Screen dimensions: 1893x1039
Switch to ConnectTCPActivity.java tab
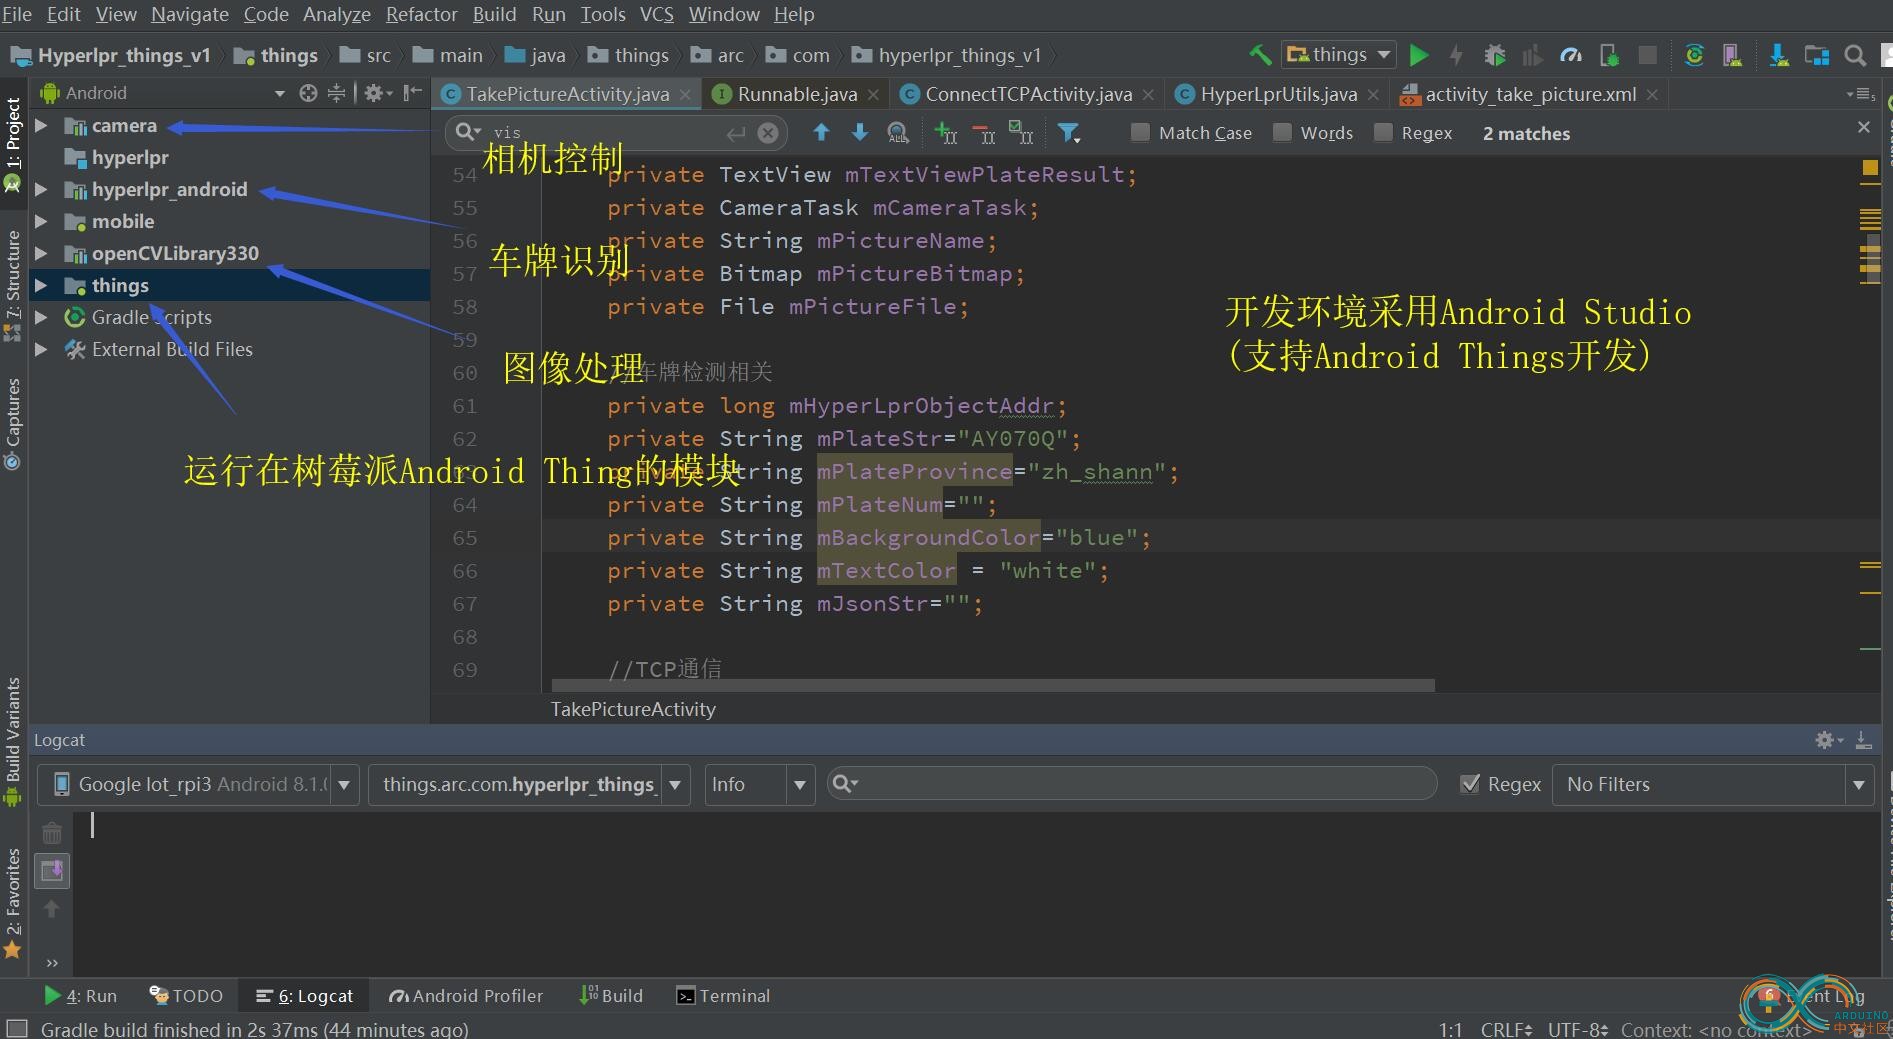tap(1027, 94)
